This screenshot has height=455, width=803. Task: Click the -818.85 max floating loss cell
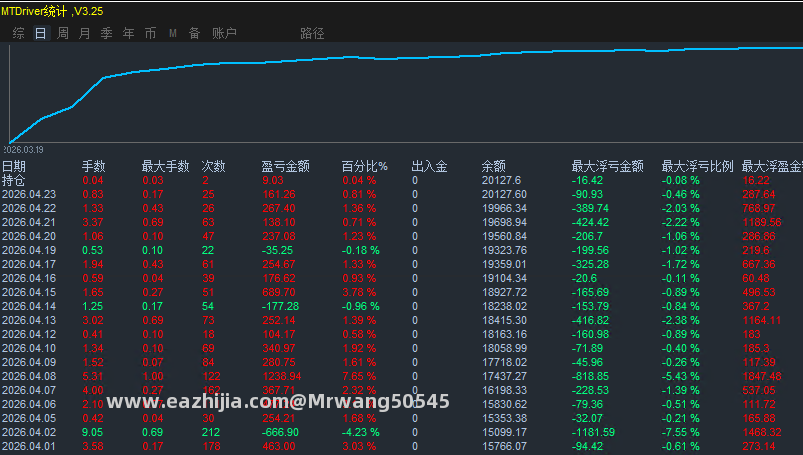(590, 376)
